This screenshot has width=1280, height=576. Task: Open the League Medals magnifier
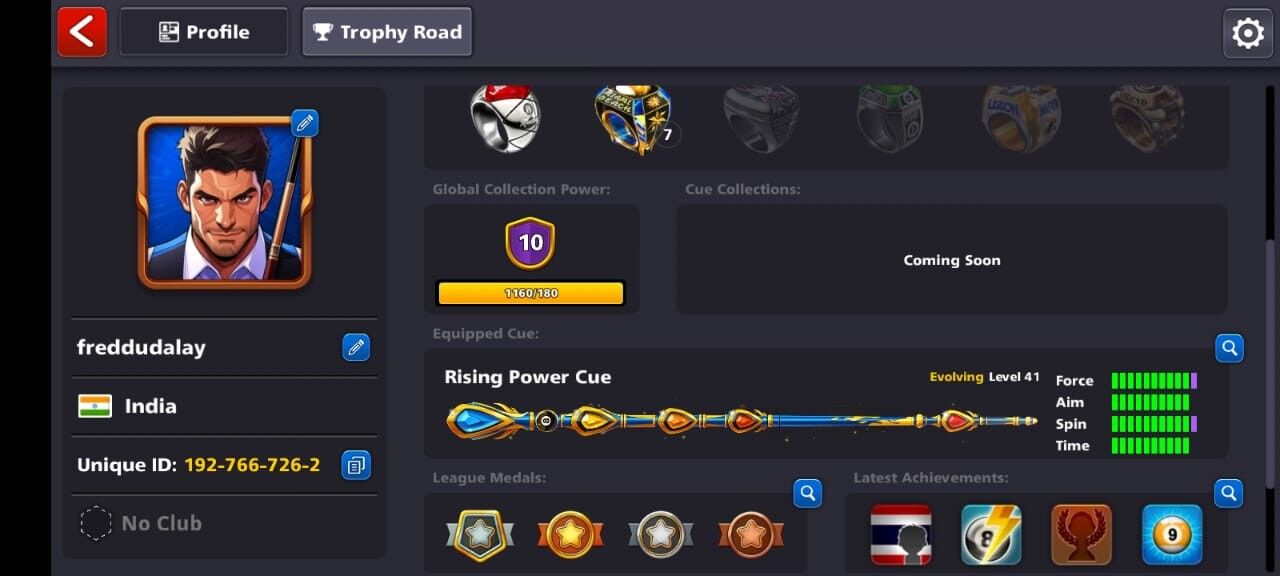808,492
